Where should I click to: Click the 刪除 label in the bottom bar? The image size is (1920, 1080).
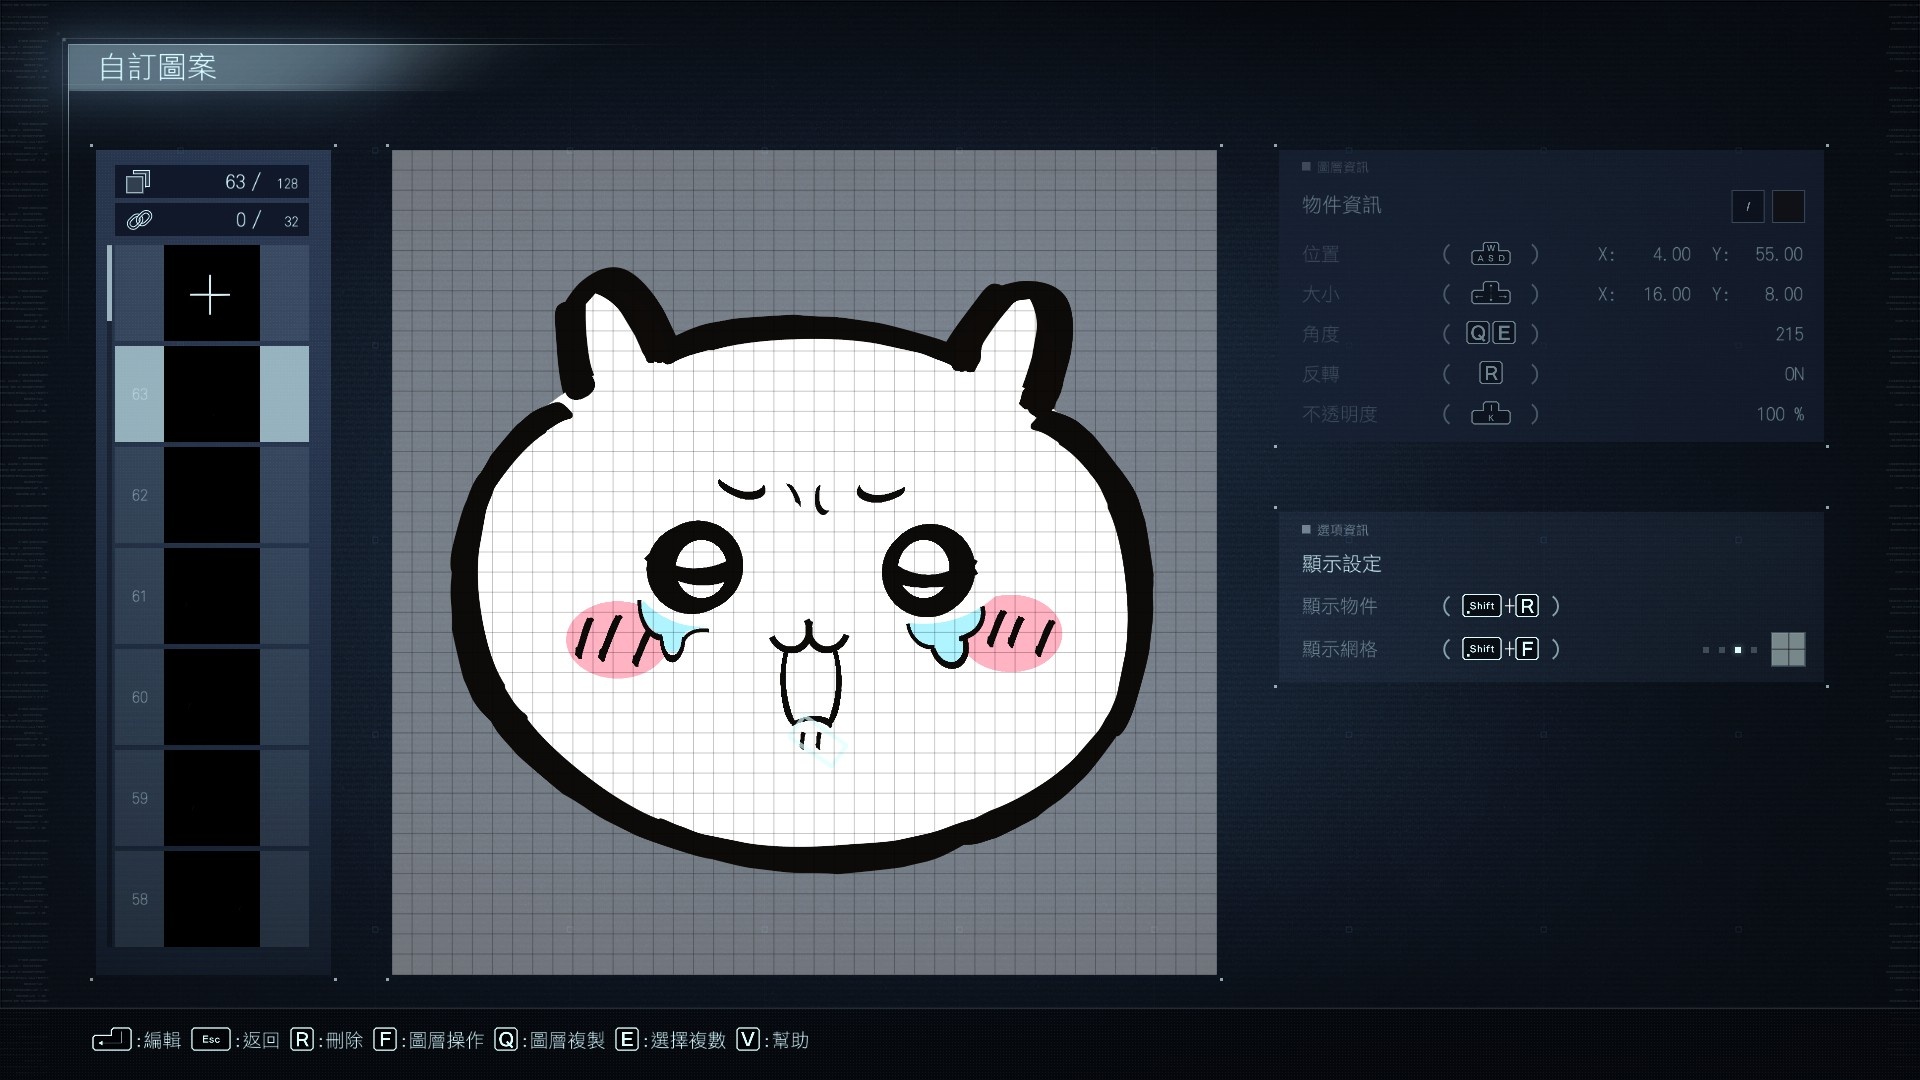point(344,1040)
